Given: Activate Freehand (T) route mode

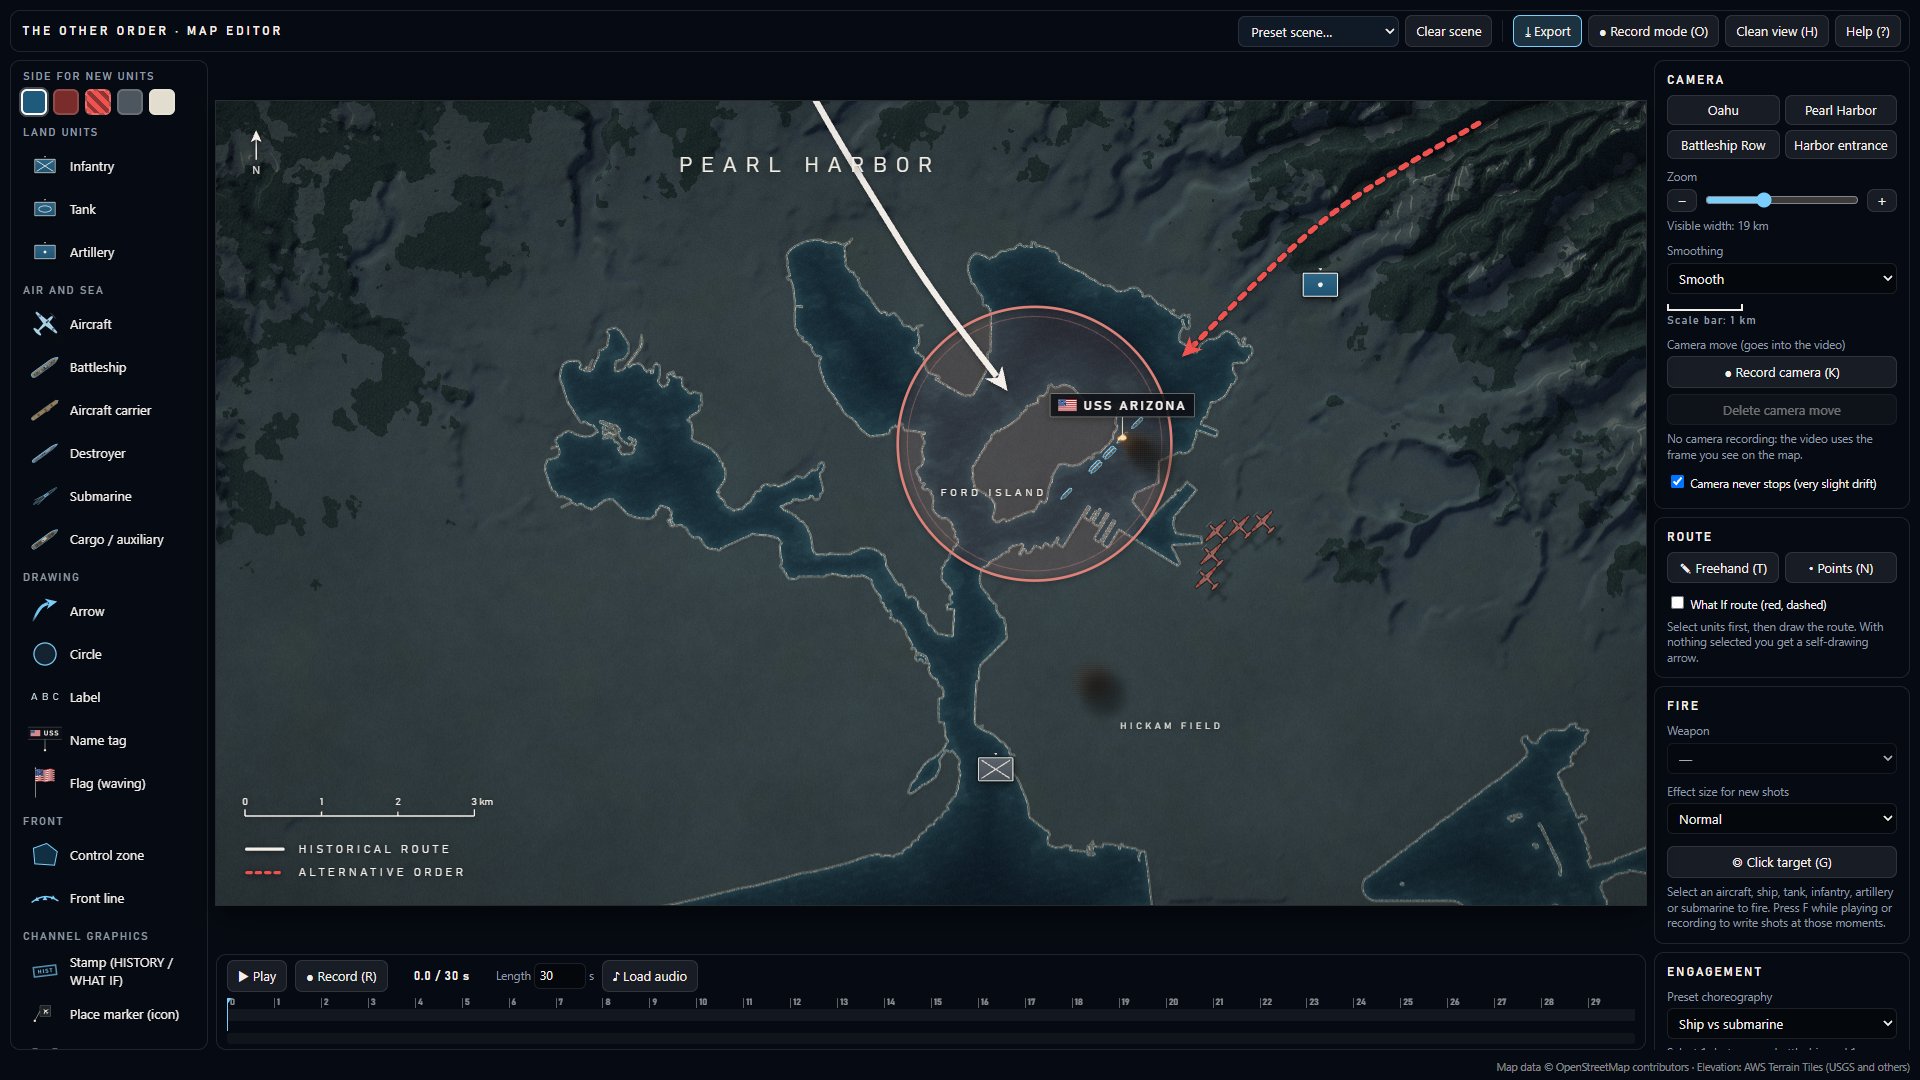Looking at the screenshot, I should (1723, 568).
